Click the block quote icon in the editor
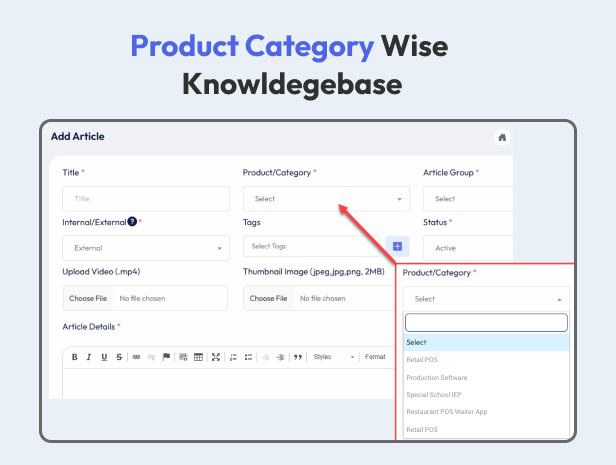This screenshot has width=616, height=465. tap(298, 357)
